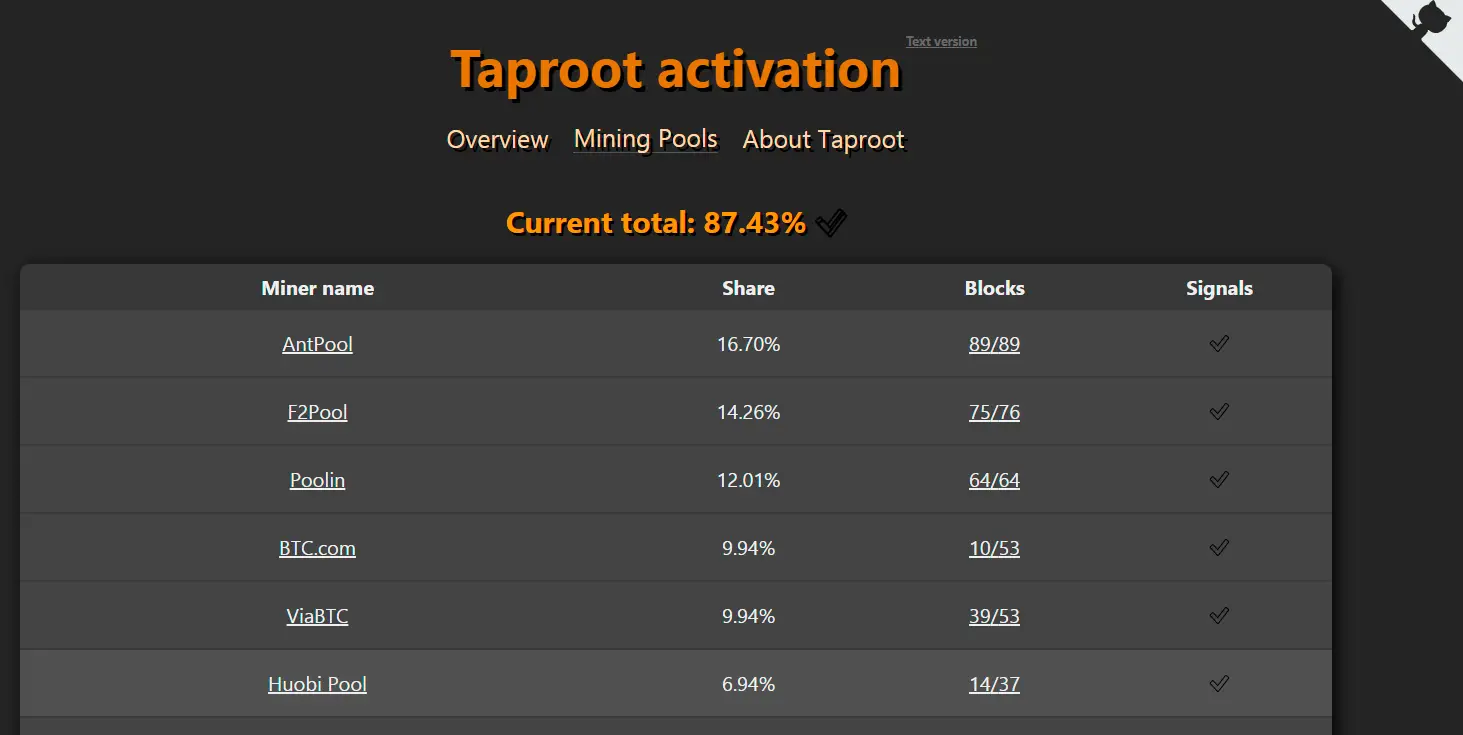Click ViaBTC's signal checkmark icon
1463x735 pixels.
pyautogui.click(x=1219, y=615)
